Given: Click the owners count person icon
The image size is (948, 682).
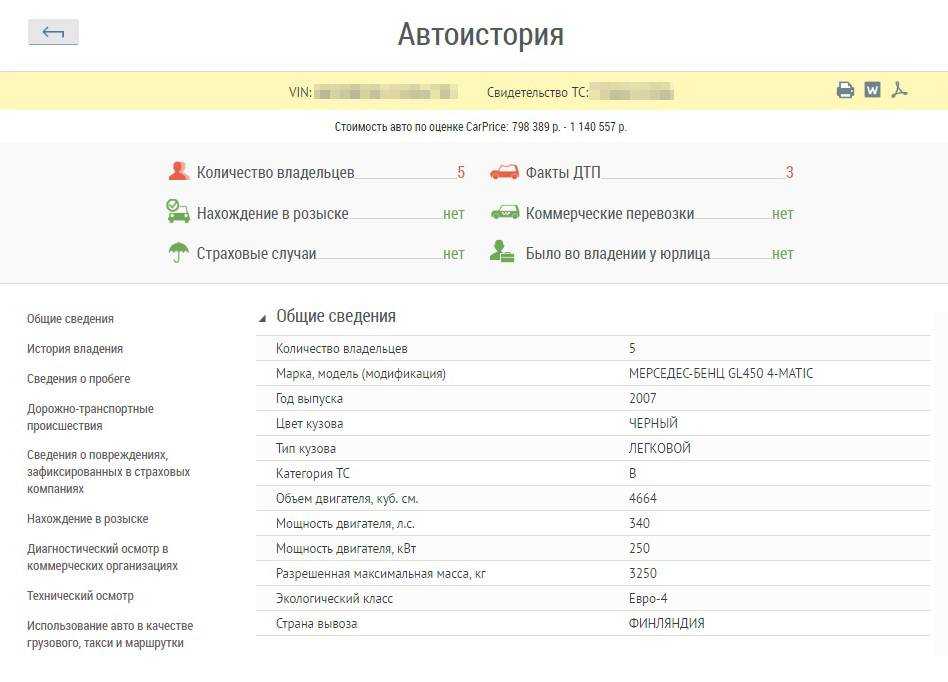Looking at the screenshot, I should tap(179, 172).
